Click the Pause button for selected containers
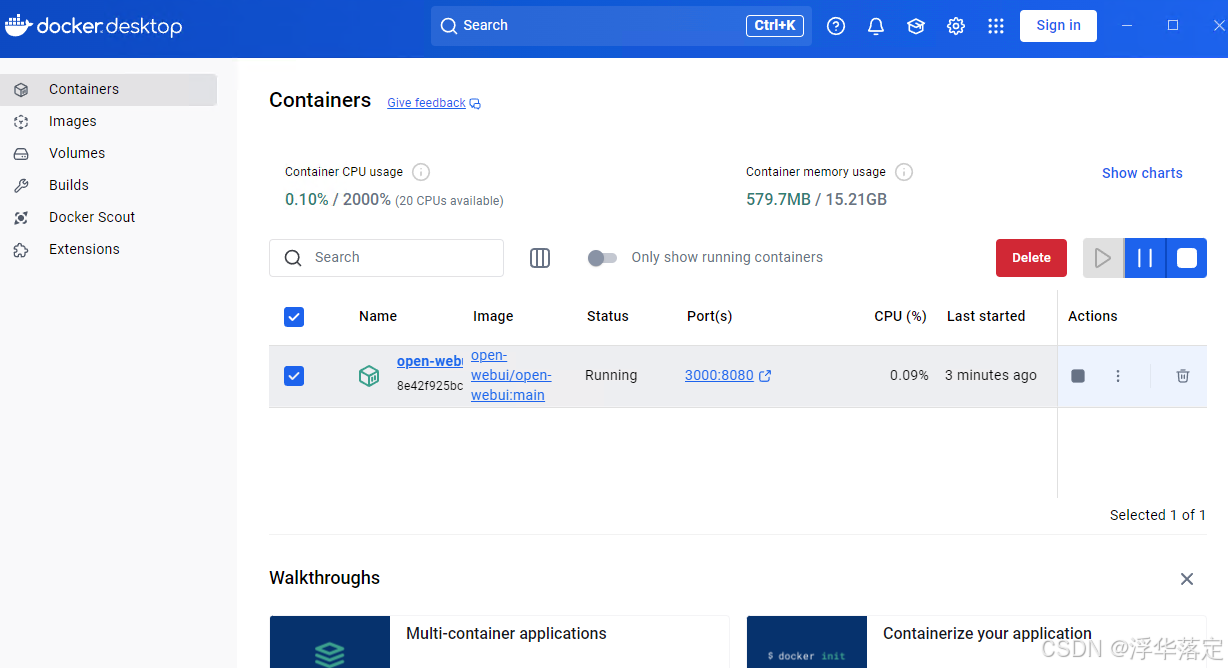 [1145, 258]
